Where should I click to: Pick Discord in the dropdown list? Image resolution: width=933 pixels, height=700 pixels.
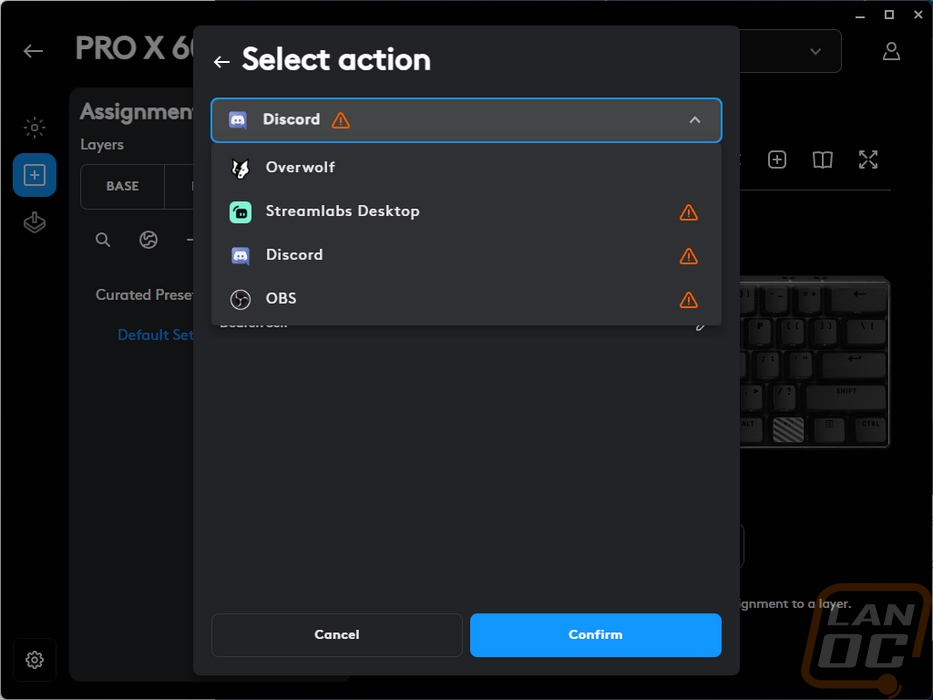click(x=466, y=255)
